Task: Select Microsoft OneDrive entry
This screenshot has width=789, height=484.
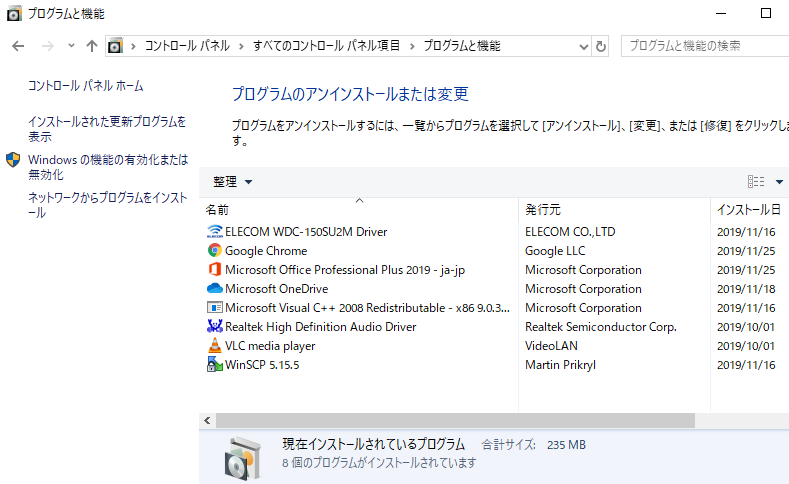Action: pos(276,289)
